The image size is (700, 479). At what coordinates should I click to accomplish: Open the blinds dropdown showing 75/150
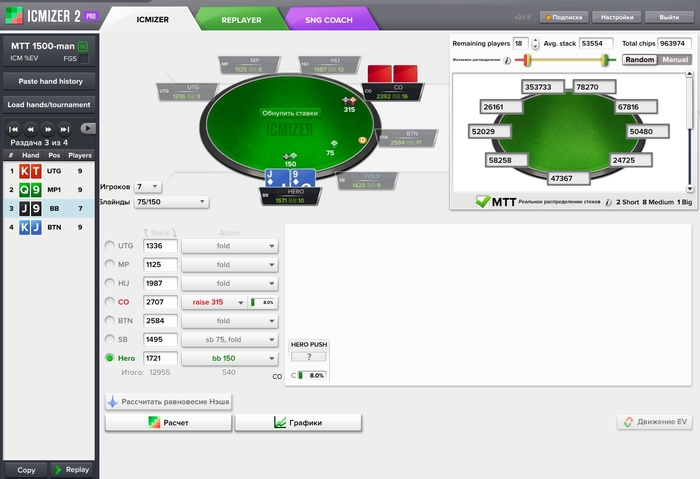point(171,202)
